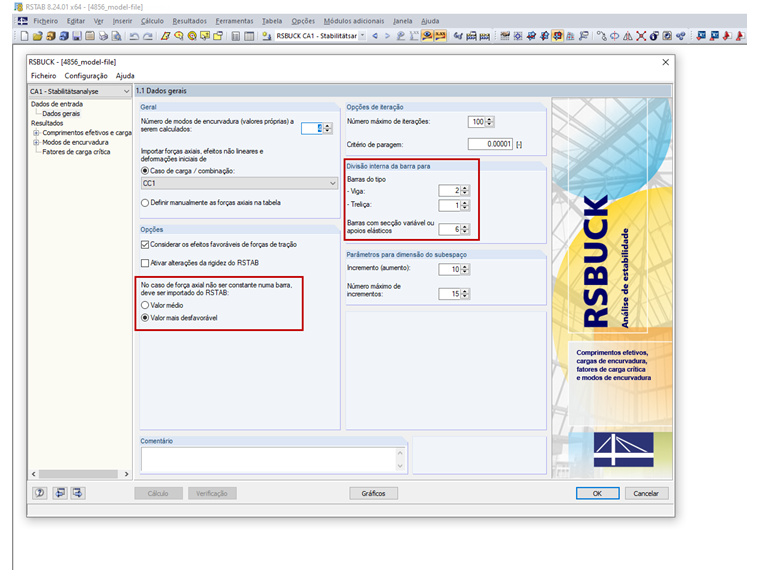Viewport: 760px width, 570px height.
Task: Click the mirror triangle icon in toolbar
Action: [x=628, y=36]
